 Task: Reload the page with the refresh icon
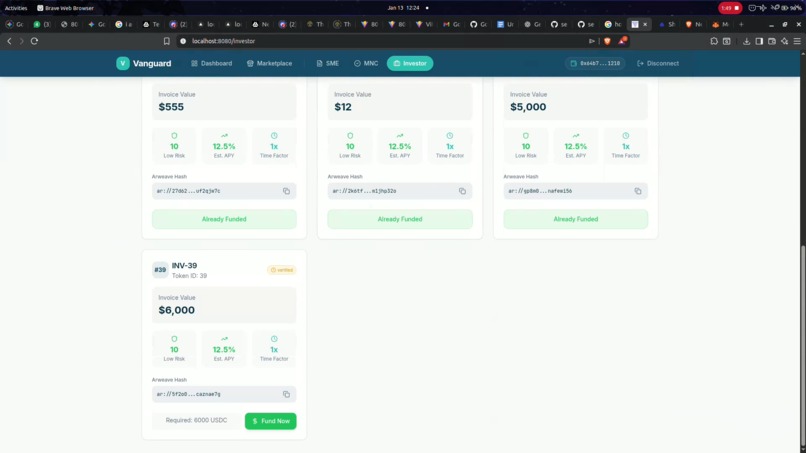point(34,41)
